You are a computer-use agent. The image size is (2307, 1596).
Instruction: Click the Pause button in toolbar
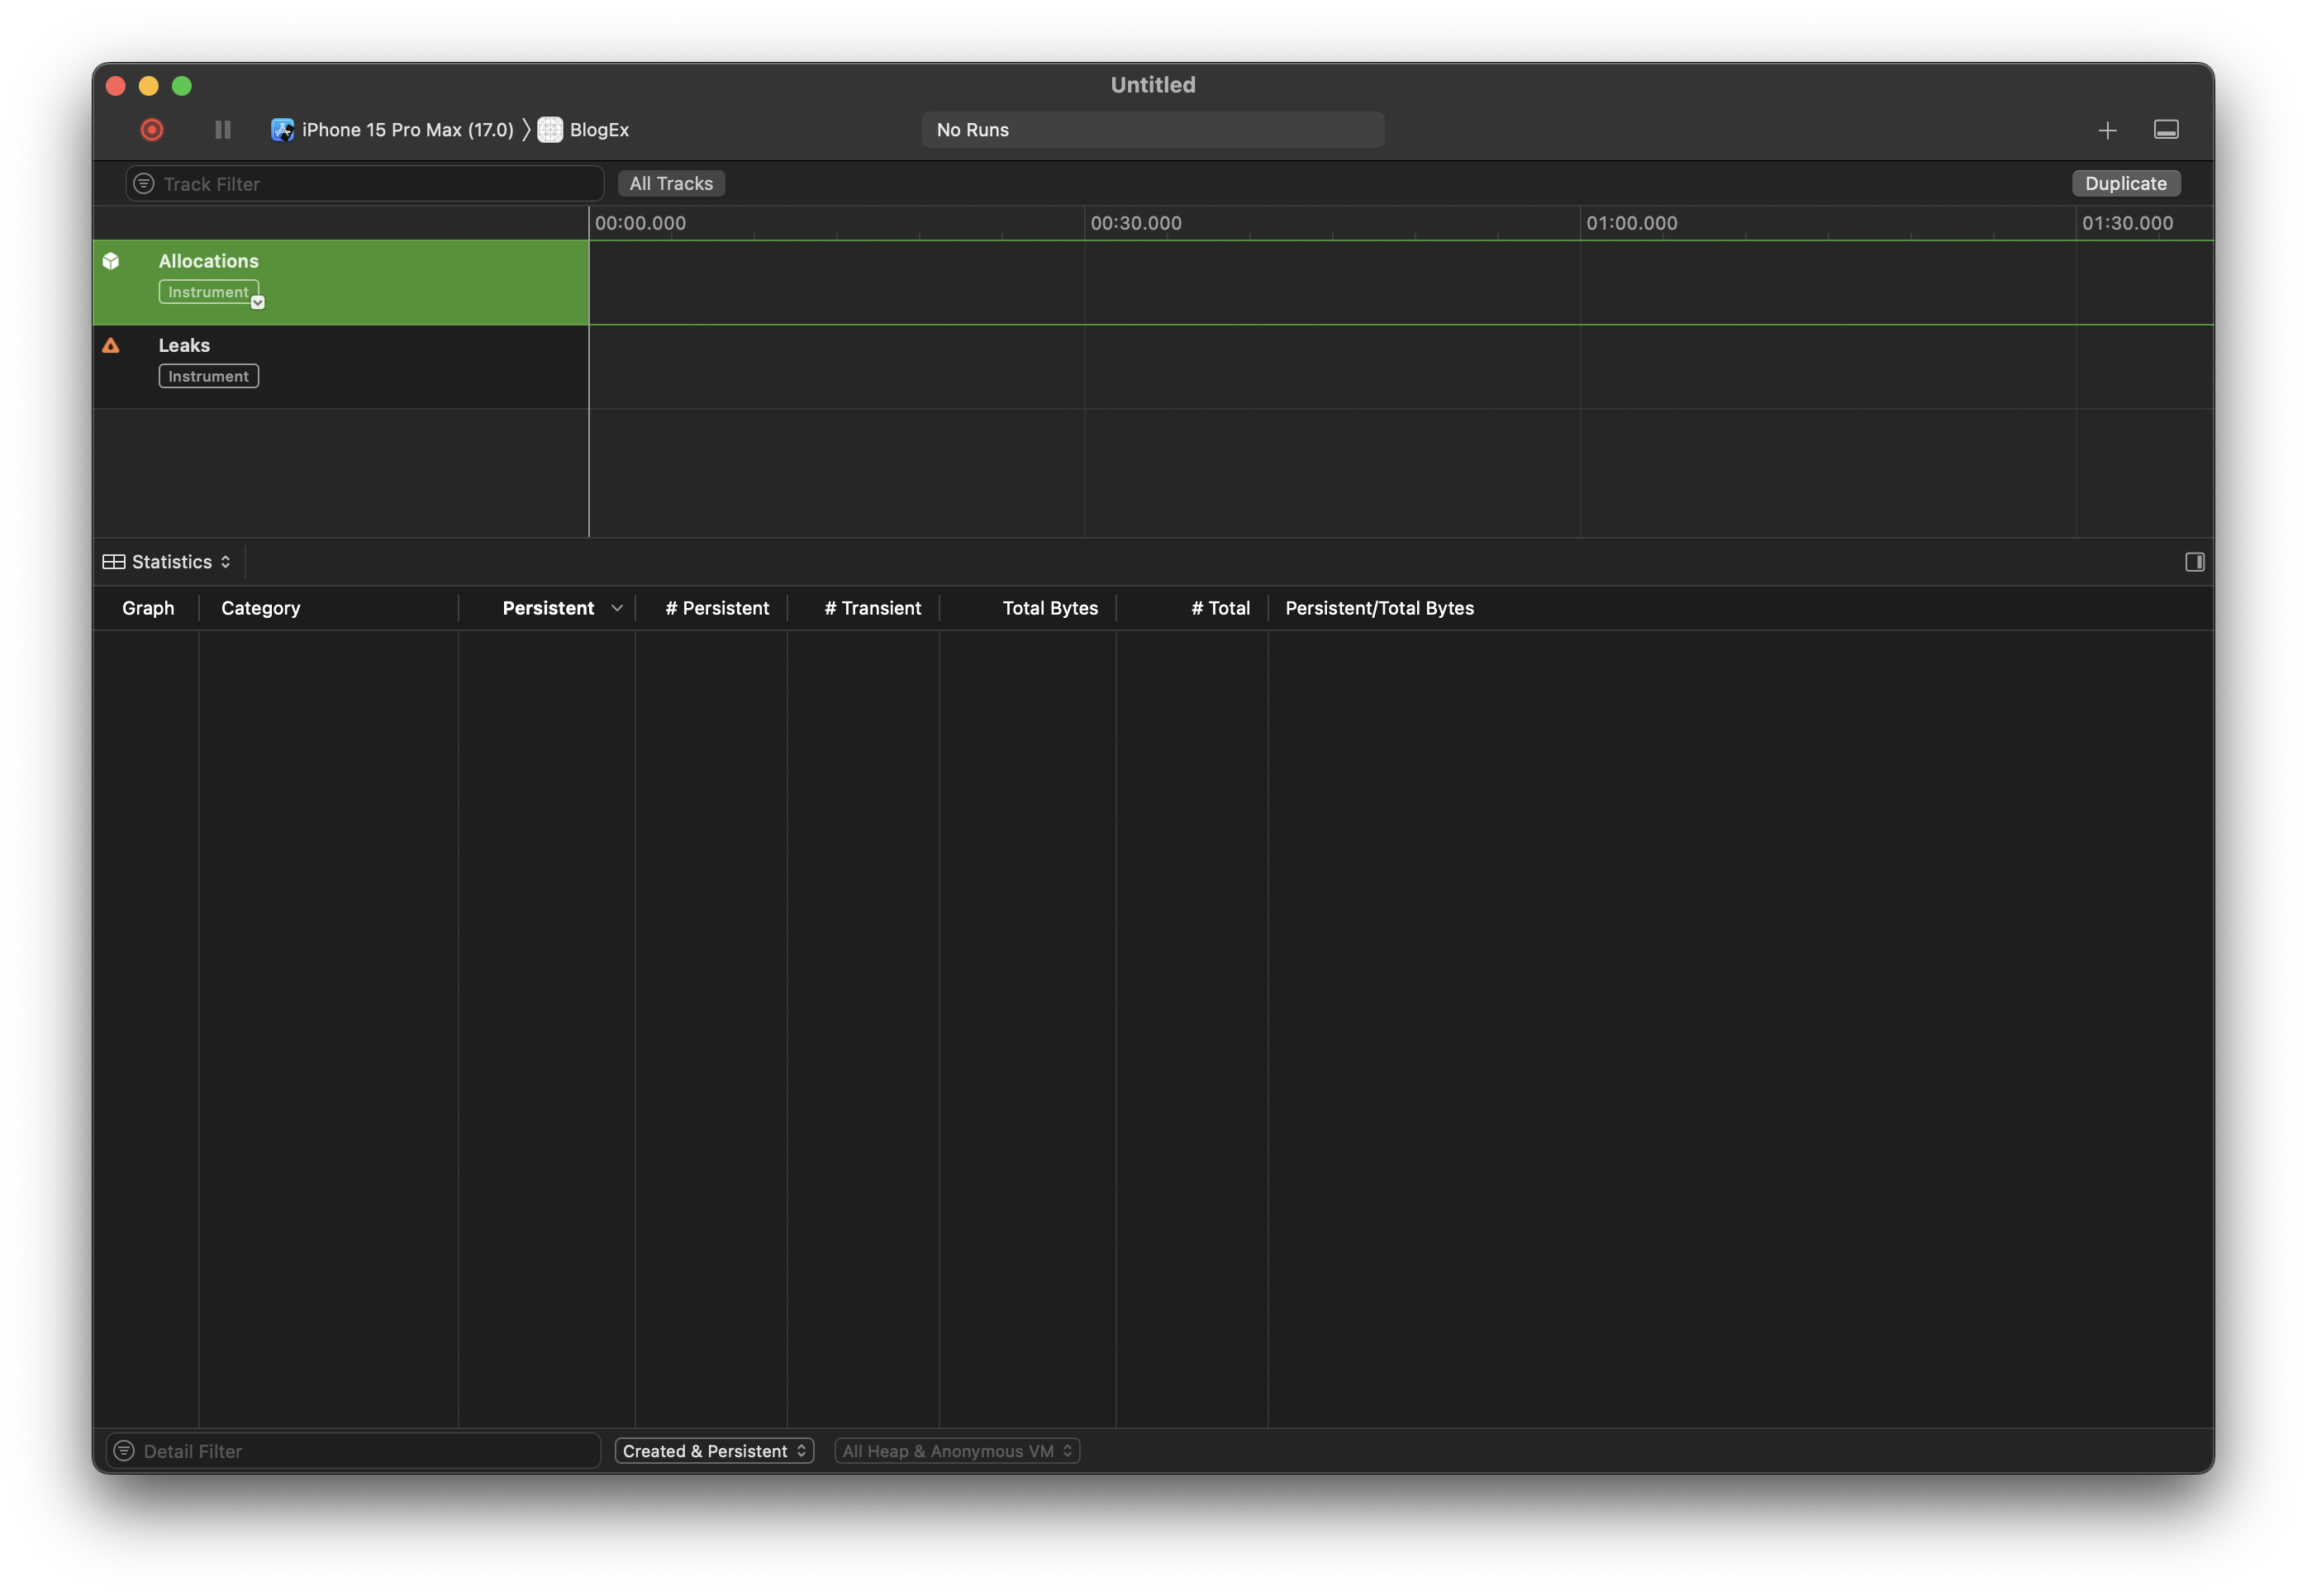point(223,130)
